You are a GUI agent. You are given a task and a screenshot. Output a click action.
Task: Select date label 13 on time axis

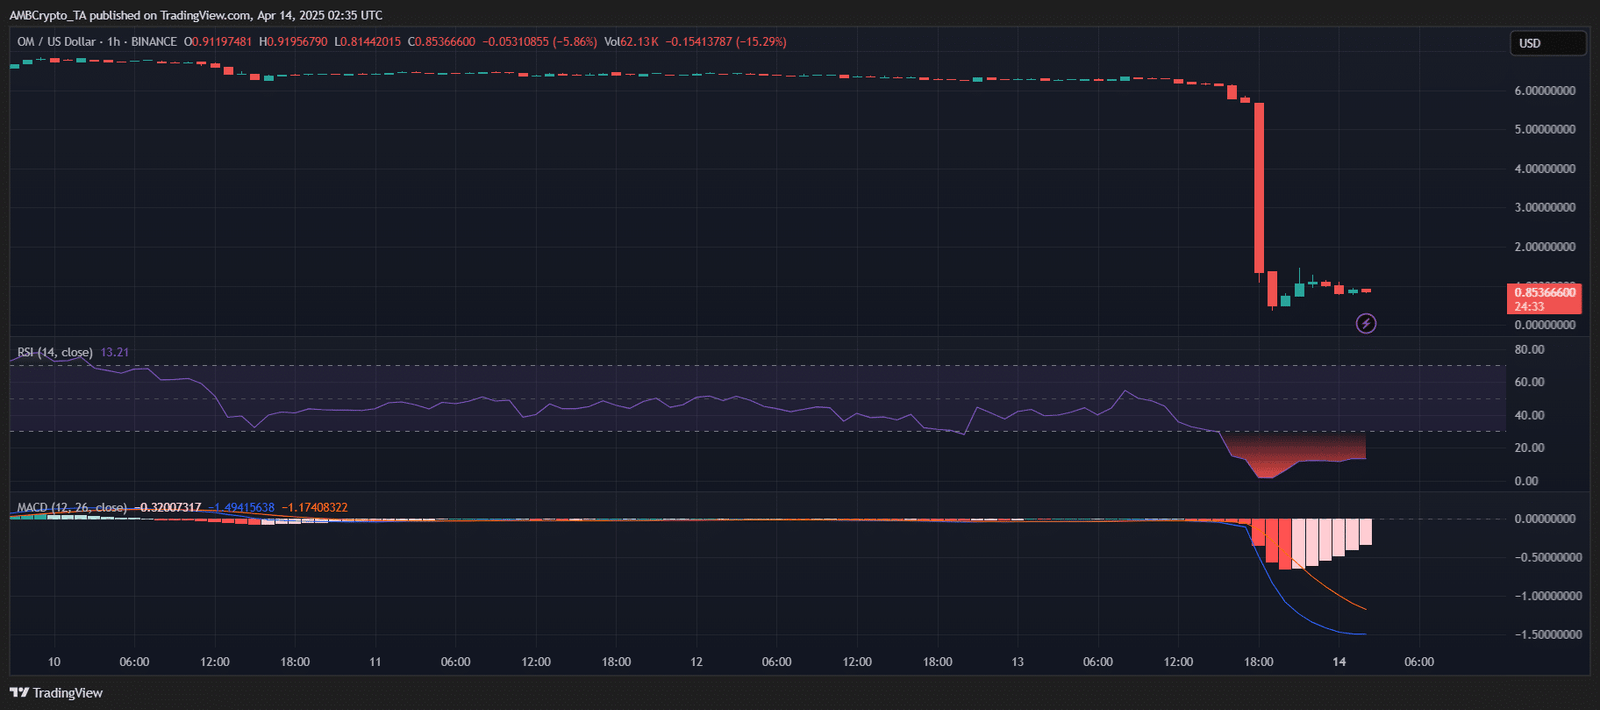pos(1017,662)
